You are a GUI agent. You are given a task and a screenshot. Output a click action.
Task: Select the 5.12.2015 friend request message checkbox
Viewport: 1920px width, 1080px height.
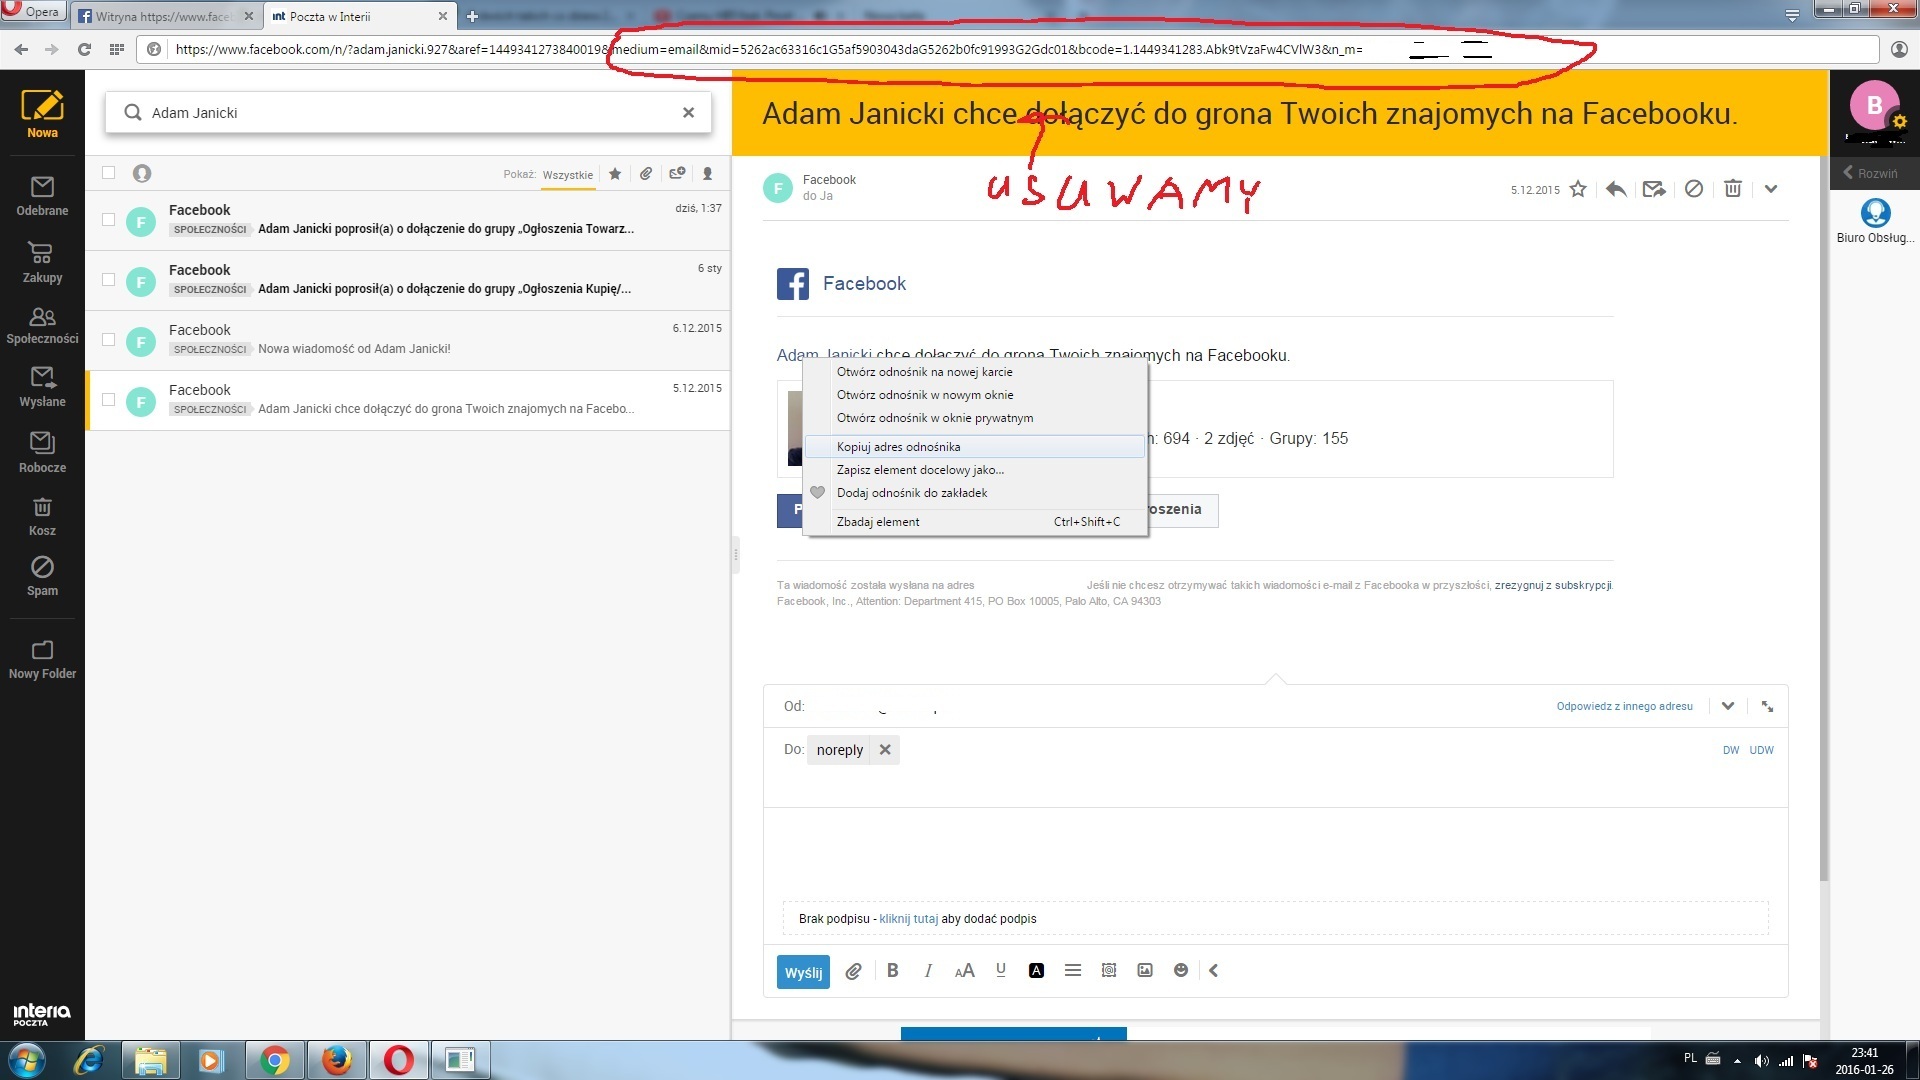click(x=109, y=400)
